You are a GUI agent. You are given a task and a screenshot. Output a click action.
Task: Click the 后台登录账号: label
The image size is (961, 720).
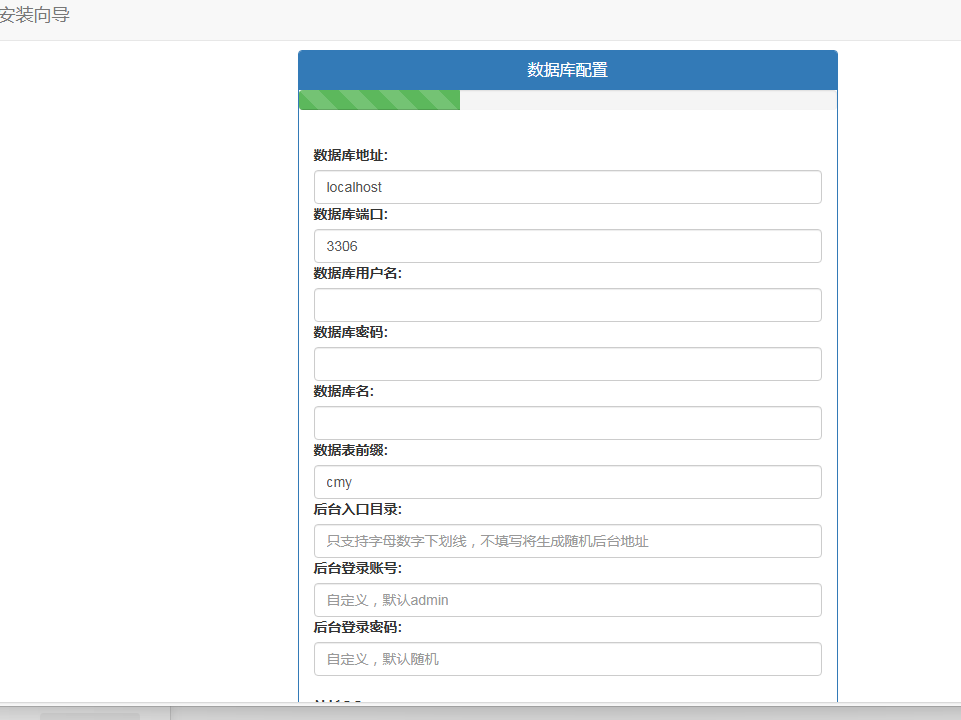point(358,568)
